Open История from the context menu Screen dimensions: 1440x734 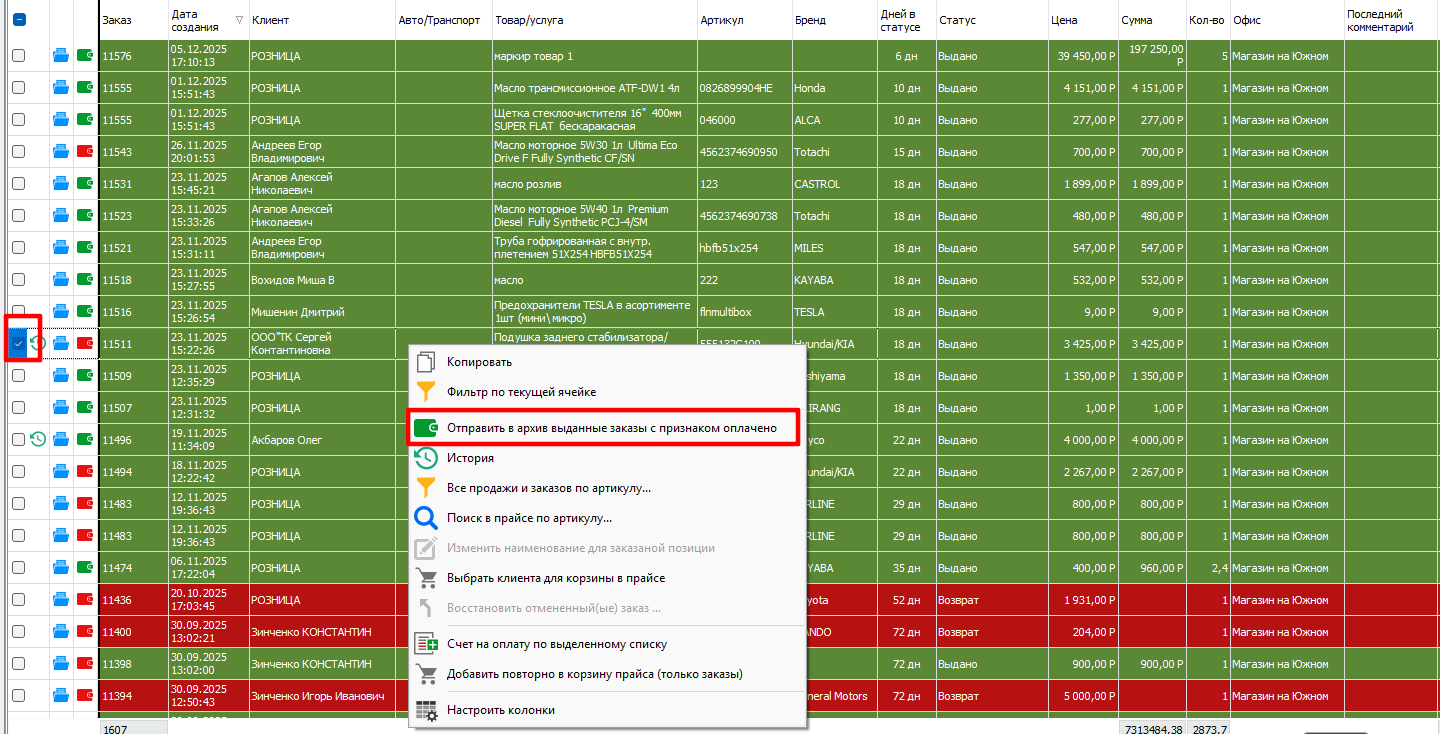pyautogui.click(x=470, y=458)
